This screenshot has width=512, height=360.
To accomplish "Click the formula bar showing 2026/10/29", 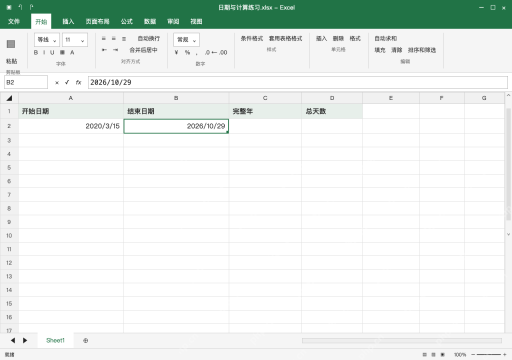I will [298, 82].
